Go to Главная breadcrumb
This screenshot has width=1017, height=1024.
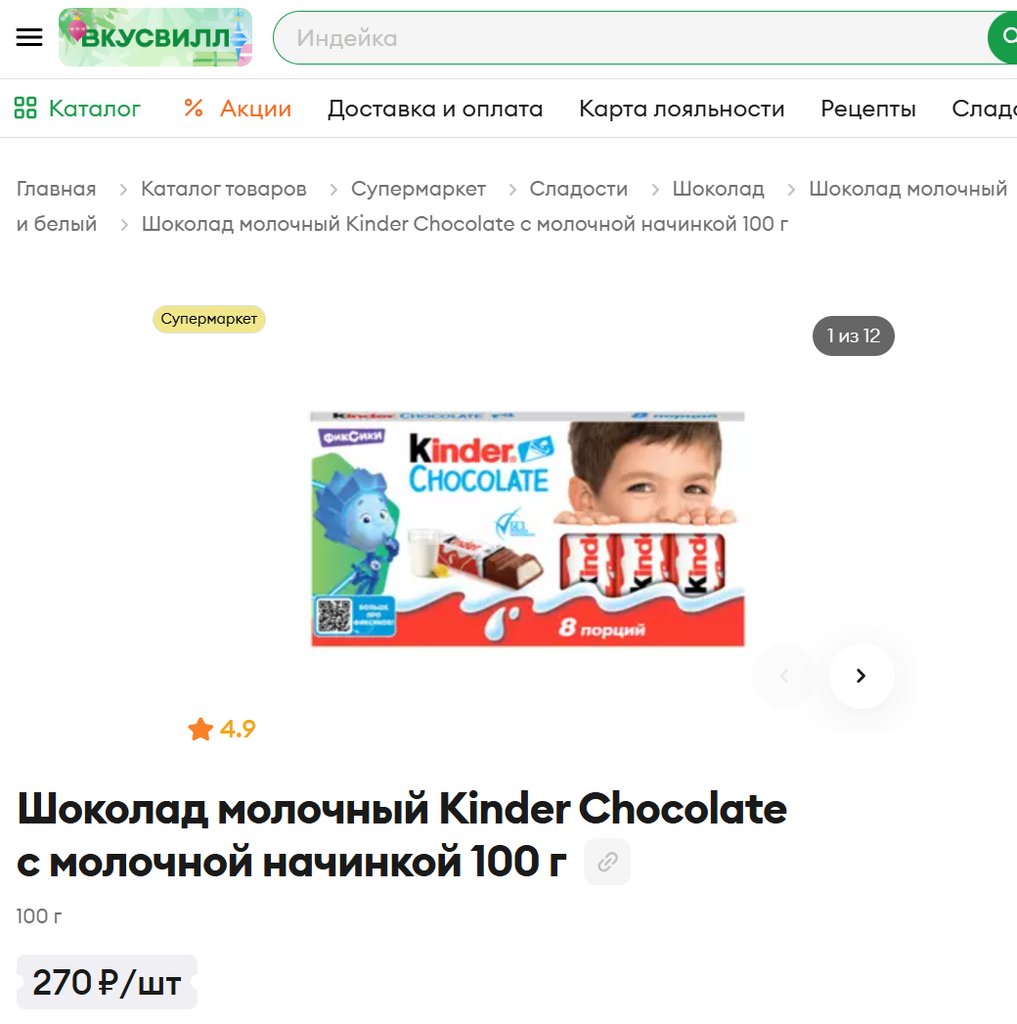coord(56,189)
